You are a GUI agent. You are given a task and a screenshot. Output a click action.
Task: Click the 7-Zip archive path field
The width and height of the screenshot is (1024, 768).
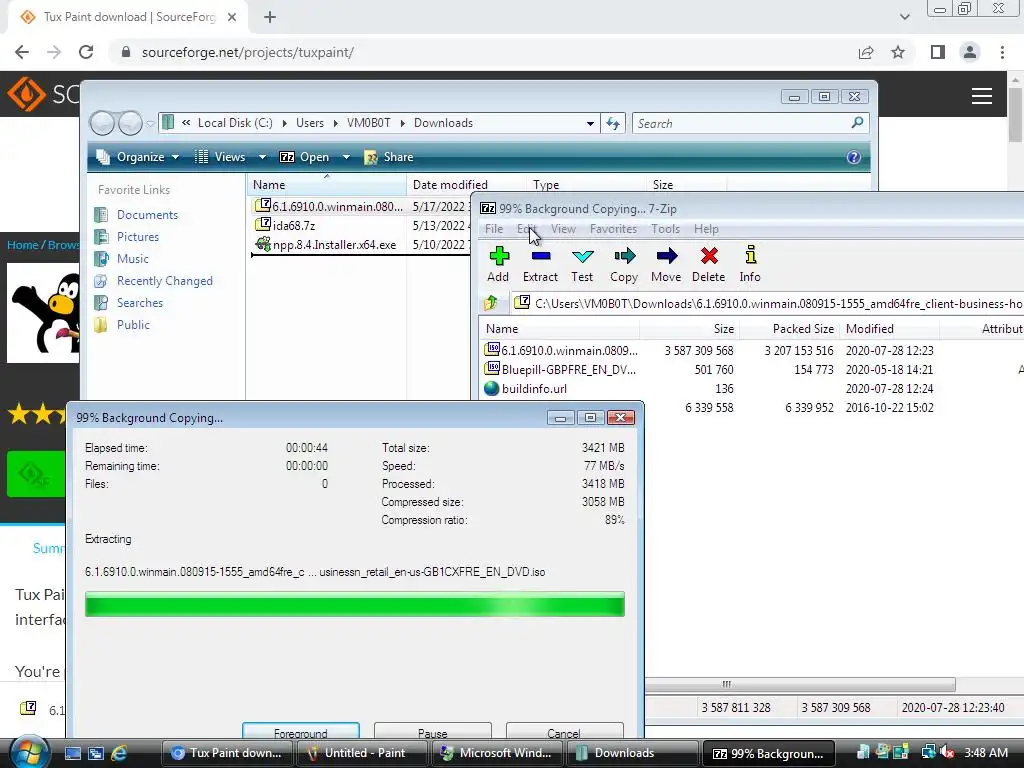pyautogui.click(x=768, y=303)
